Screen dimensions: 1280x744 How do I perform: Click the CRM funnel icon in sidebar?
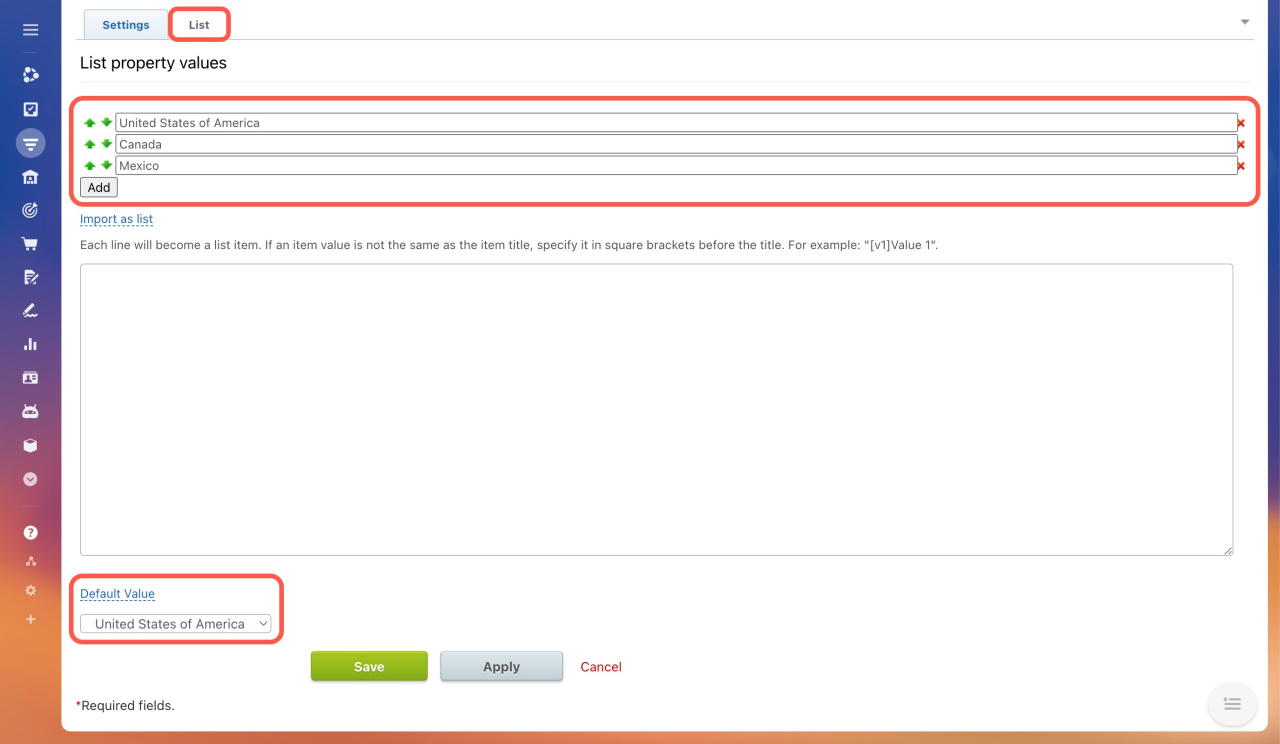pyautogui.click(x=30, y=143)
